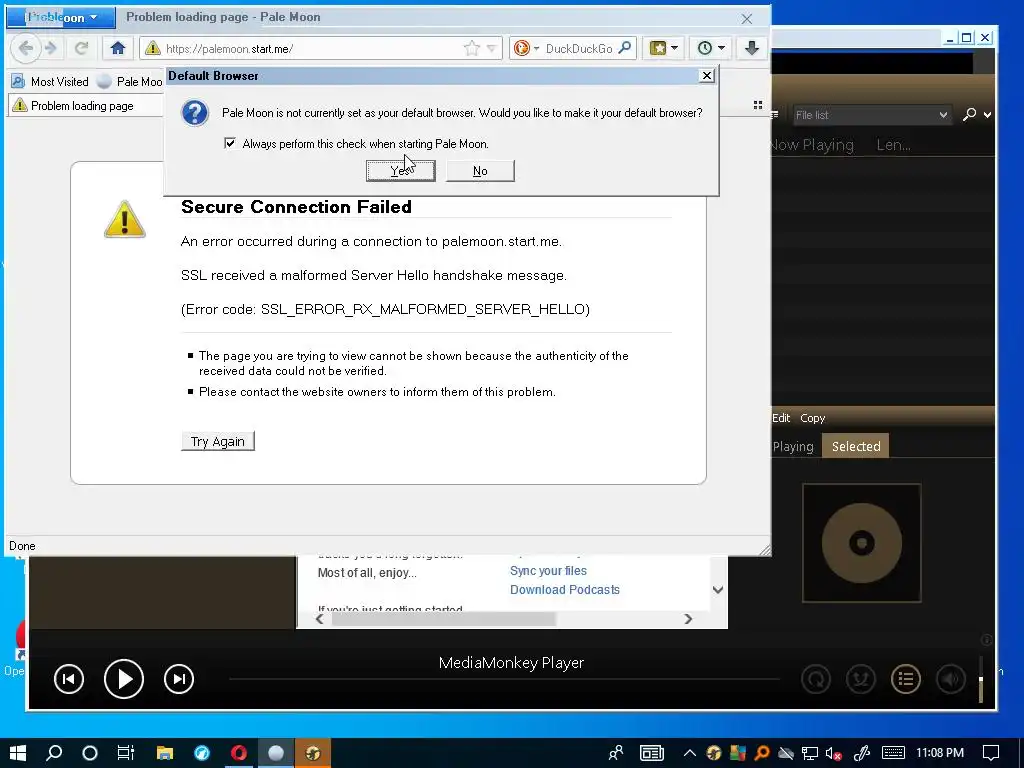This screenshot has height=768, width=1024.
Task: Switch to the Playing tab in MediaMonkey
Action: coord(793,447)
